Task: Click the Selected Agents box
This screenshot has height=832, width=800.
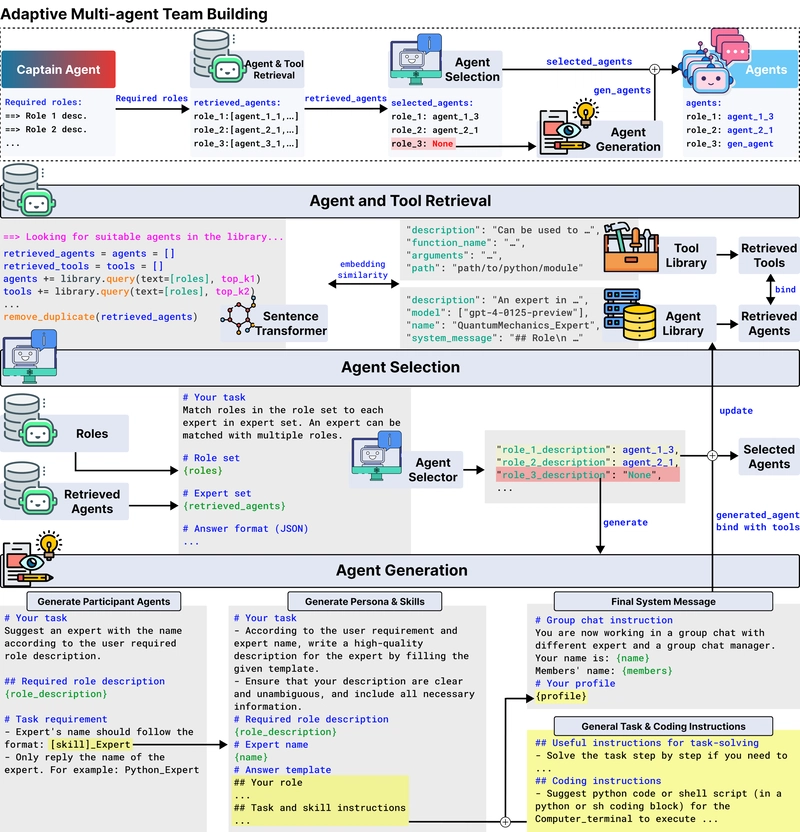Action: coord(769,456)
